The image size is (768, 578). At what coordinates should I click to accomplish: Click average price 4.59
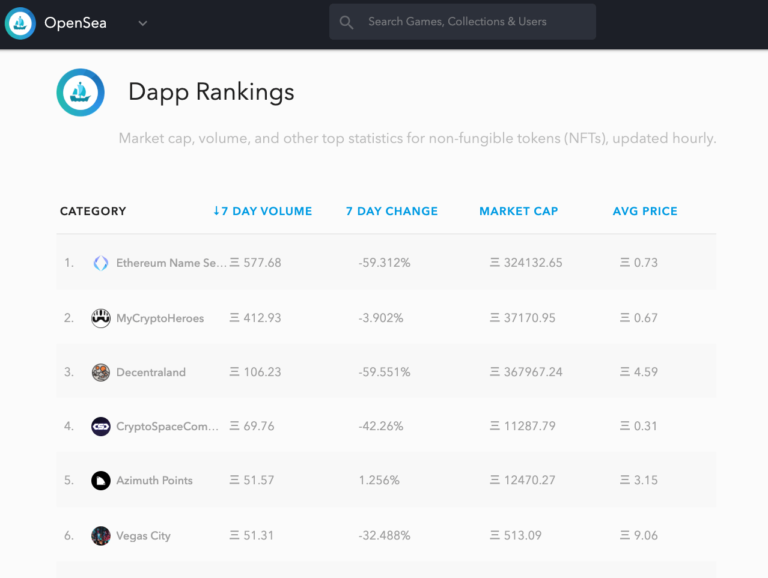point(639,372)
